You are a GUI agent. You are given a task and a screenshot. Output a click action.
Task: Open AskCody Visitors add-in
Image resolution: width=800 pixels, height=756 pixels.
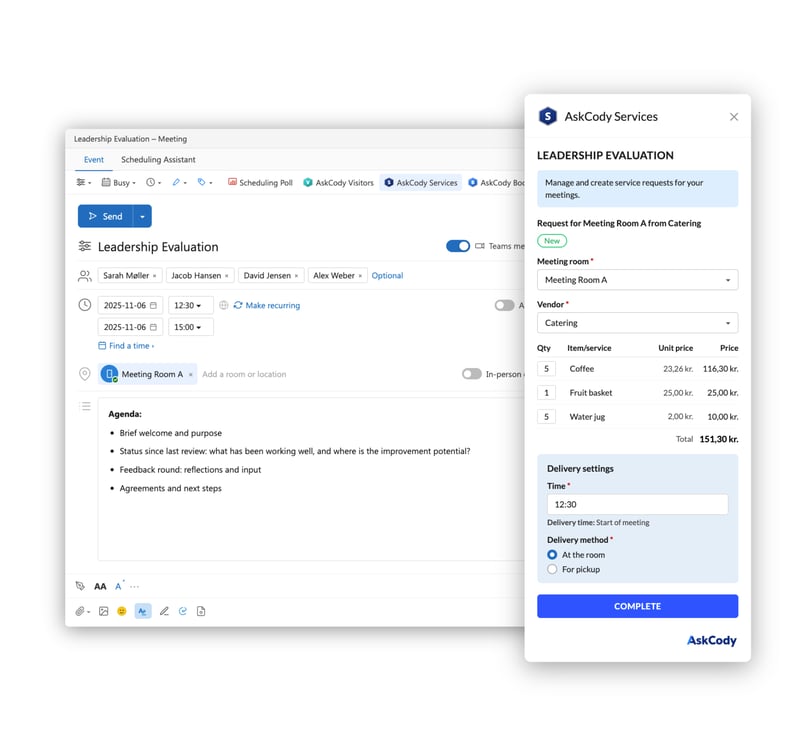pos(338,183)
